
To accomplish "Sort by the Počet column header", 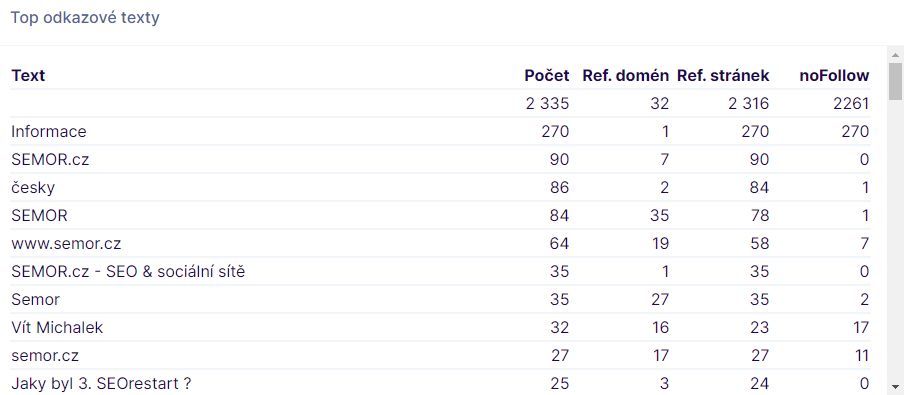I will tap(547, 76).
